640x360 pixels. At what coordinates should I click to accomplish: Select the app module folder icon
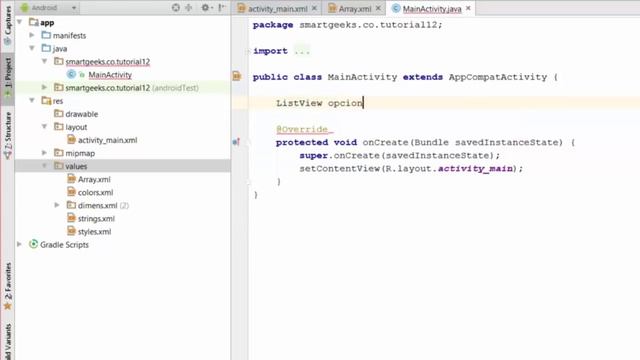coord(33,22)
